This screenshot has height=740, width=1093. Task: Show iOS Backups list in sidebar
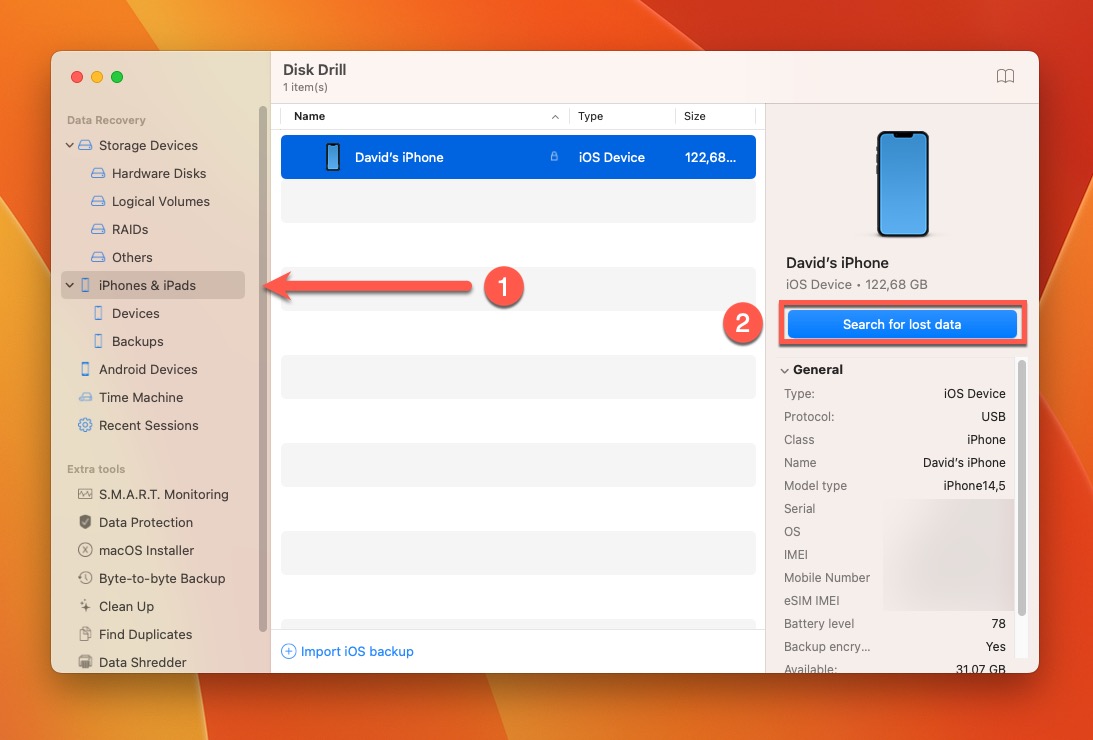click(x=137, y=341)
